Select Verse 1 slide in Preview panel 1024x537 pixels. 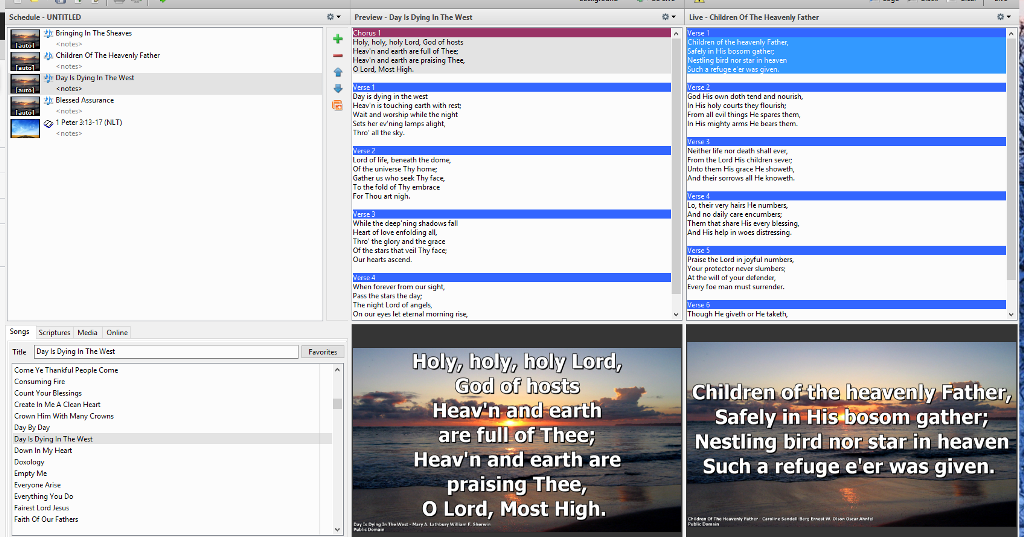tap(511, 110)
